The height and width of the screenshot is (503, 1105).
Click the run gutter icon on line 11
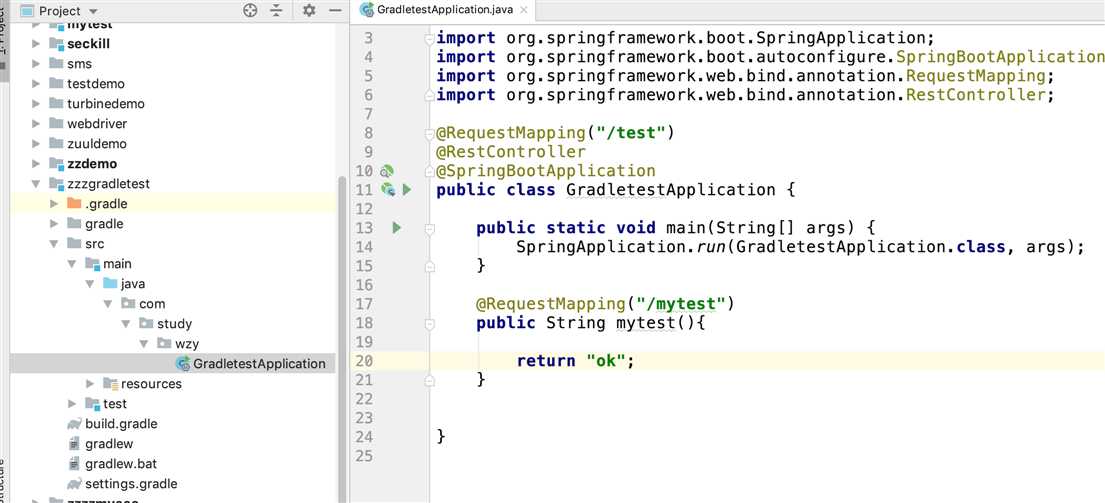407,190
